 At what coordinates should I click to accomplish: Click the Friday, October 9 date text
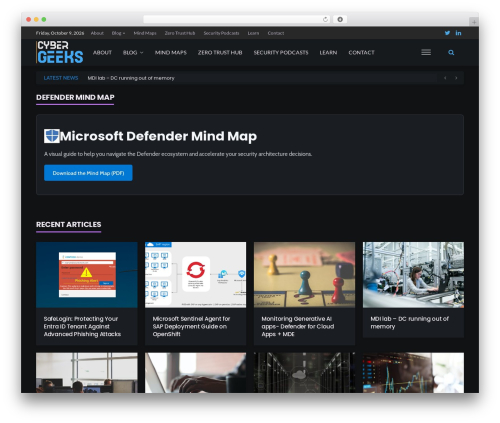tap(60, 33)
